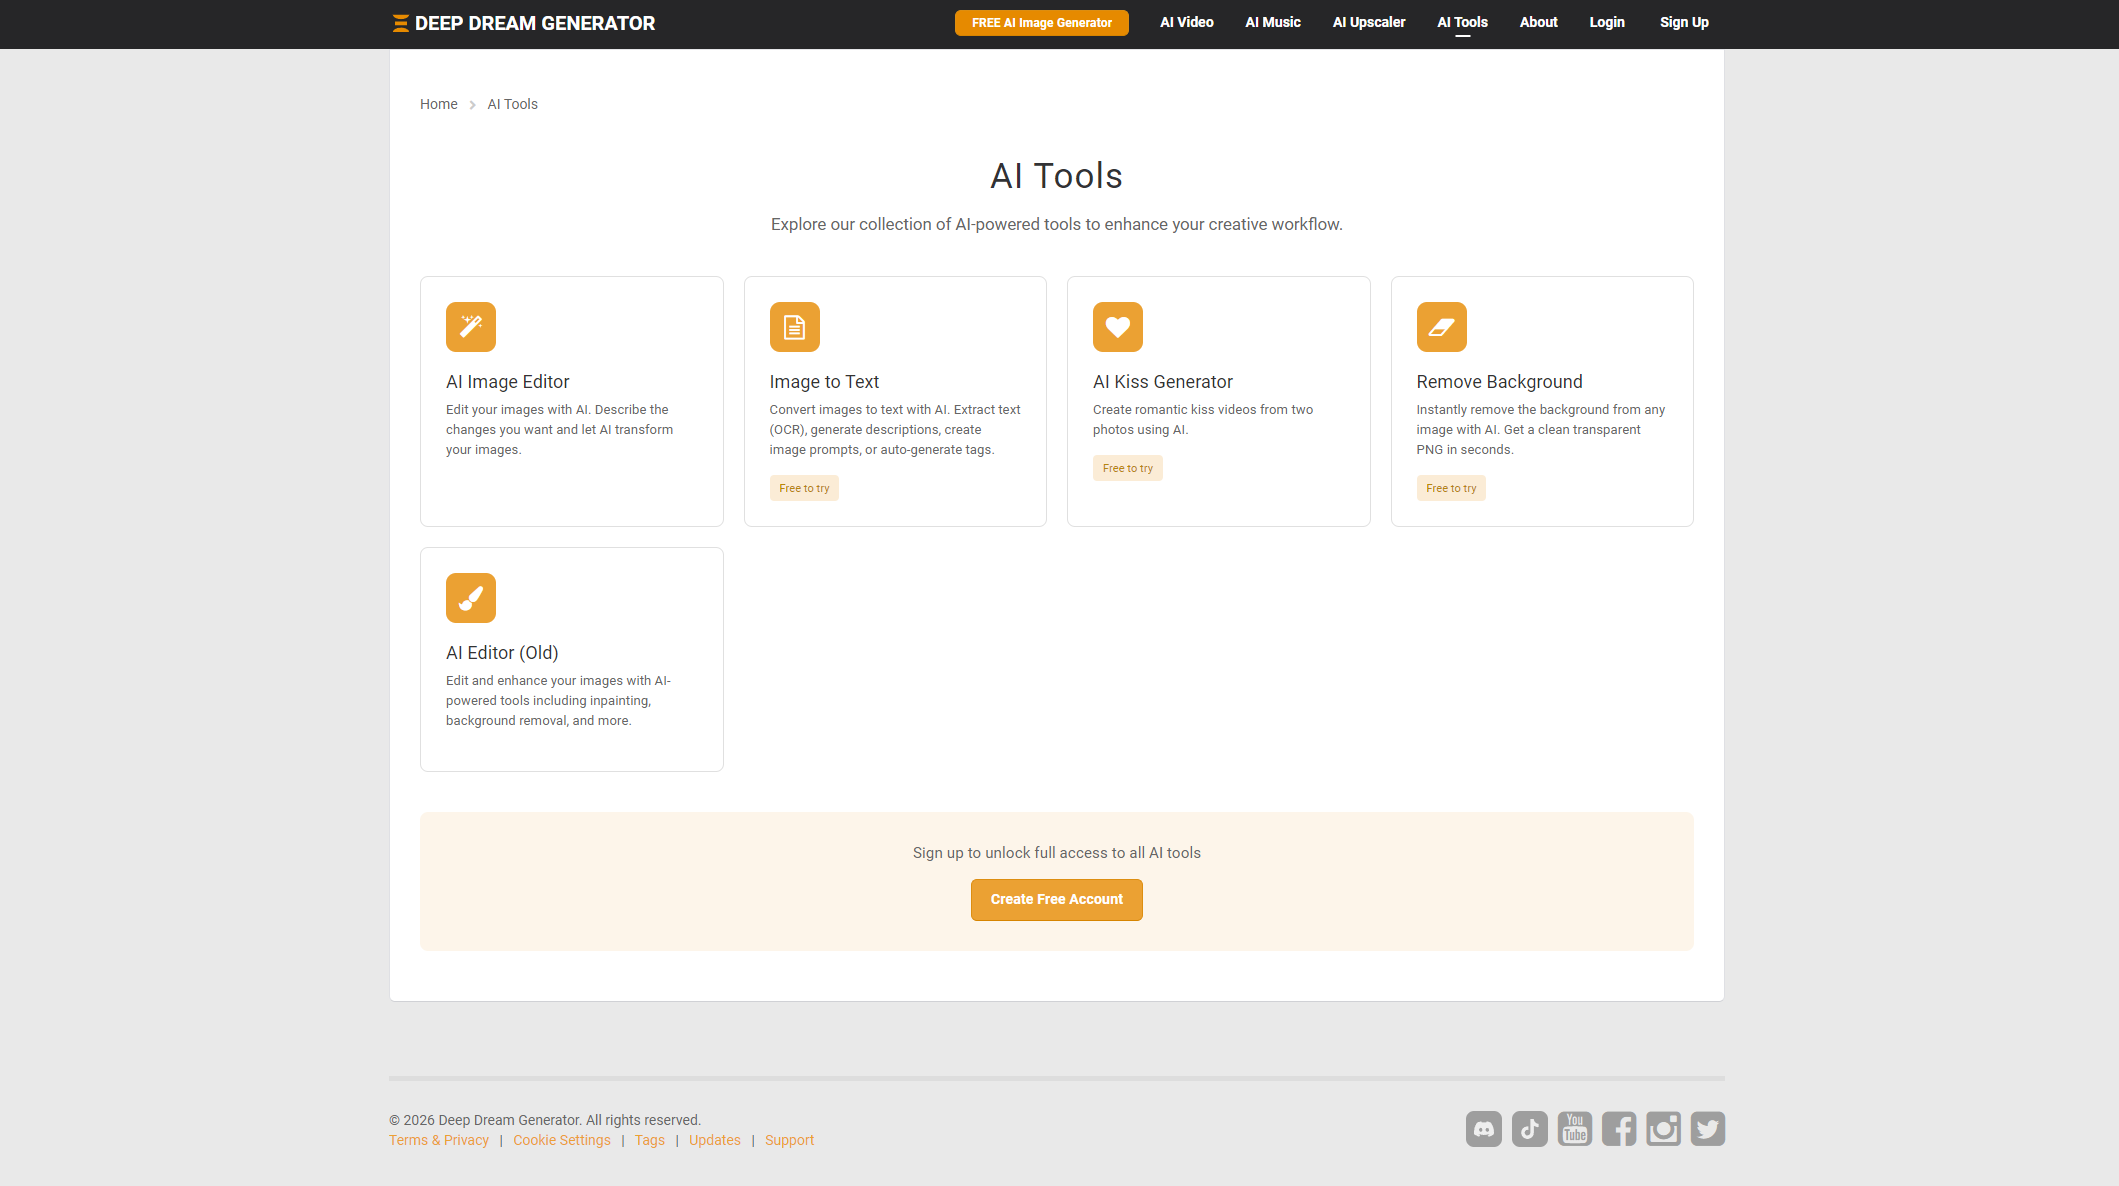Click the FREE AI Image Generator button
This screenshot has width=2119, height=1186.
1041,23
